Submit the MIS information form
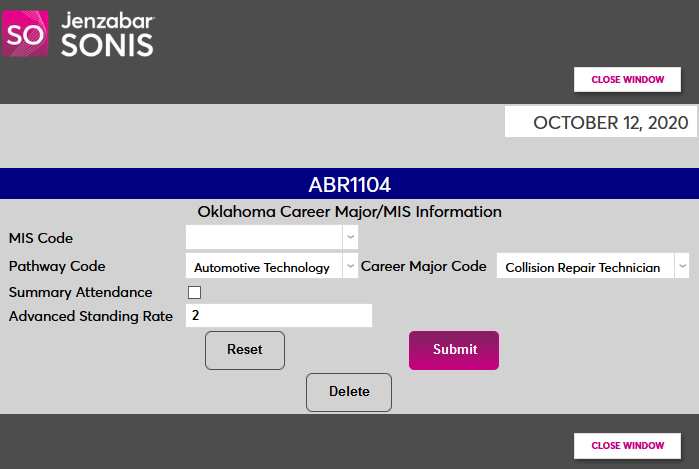699x469 pixels. (454, 350)
